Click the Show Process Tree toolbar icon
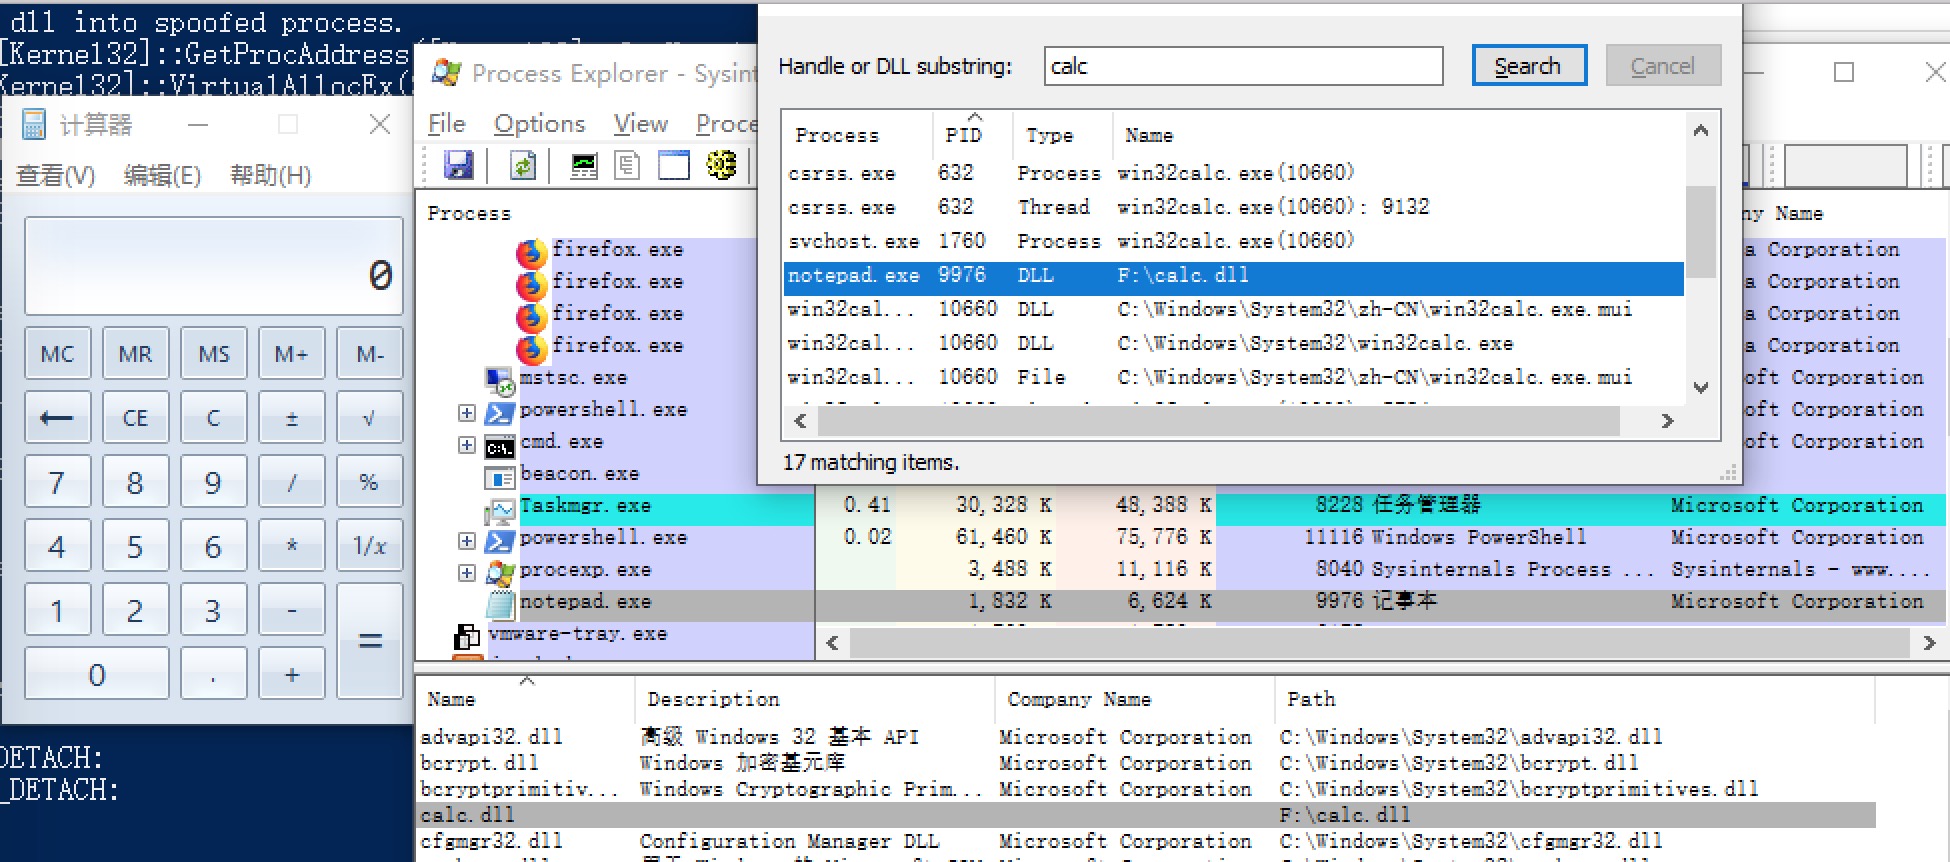Screen dimensions: 1950x862 click(x=628, y=165)
